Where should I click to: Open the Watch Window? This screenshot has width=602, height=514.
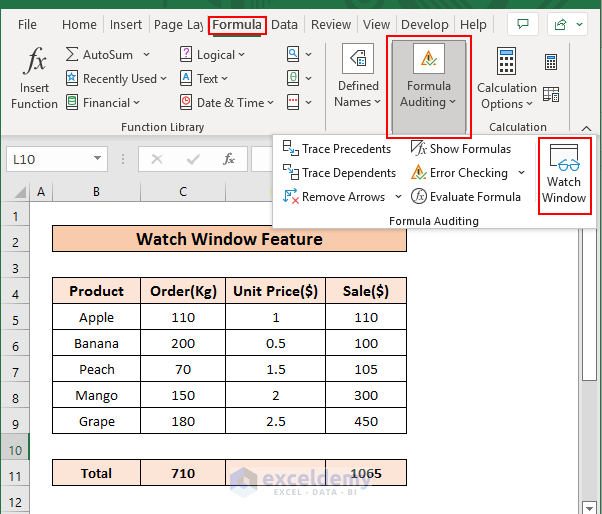tap(564, 175)
